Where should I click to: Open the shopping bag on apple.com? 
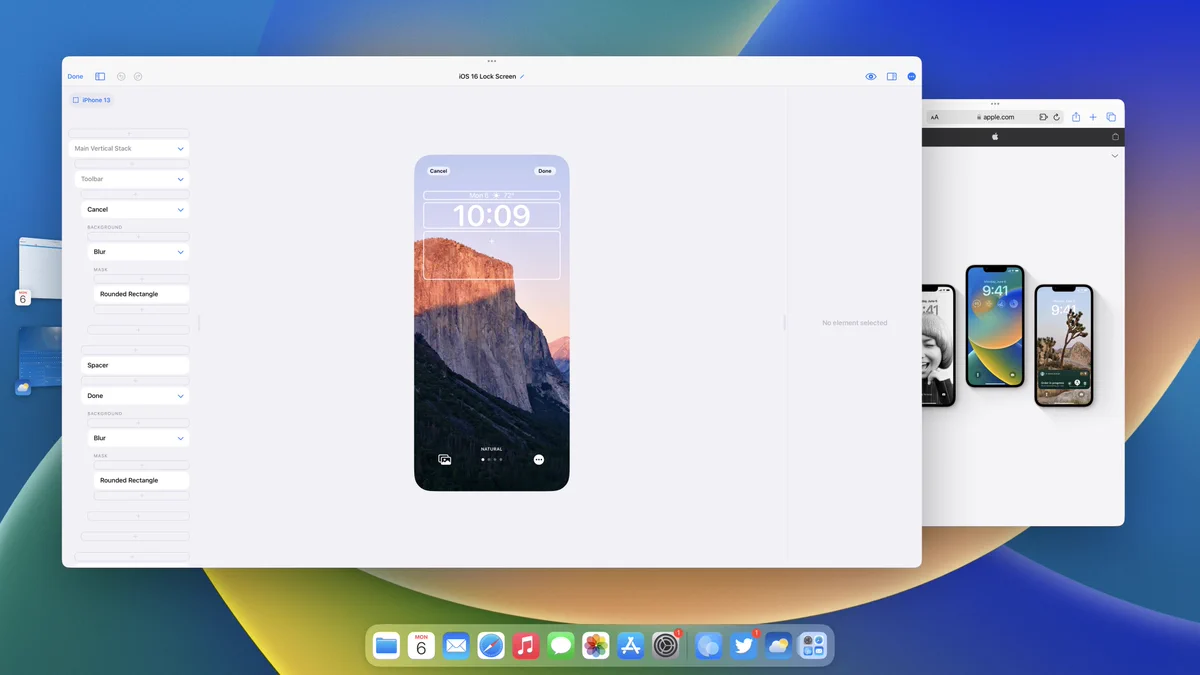[x=1115, y=137]
